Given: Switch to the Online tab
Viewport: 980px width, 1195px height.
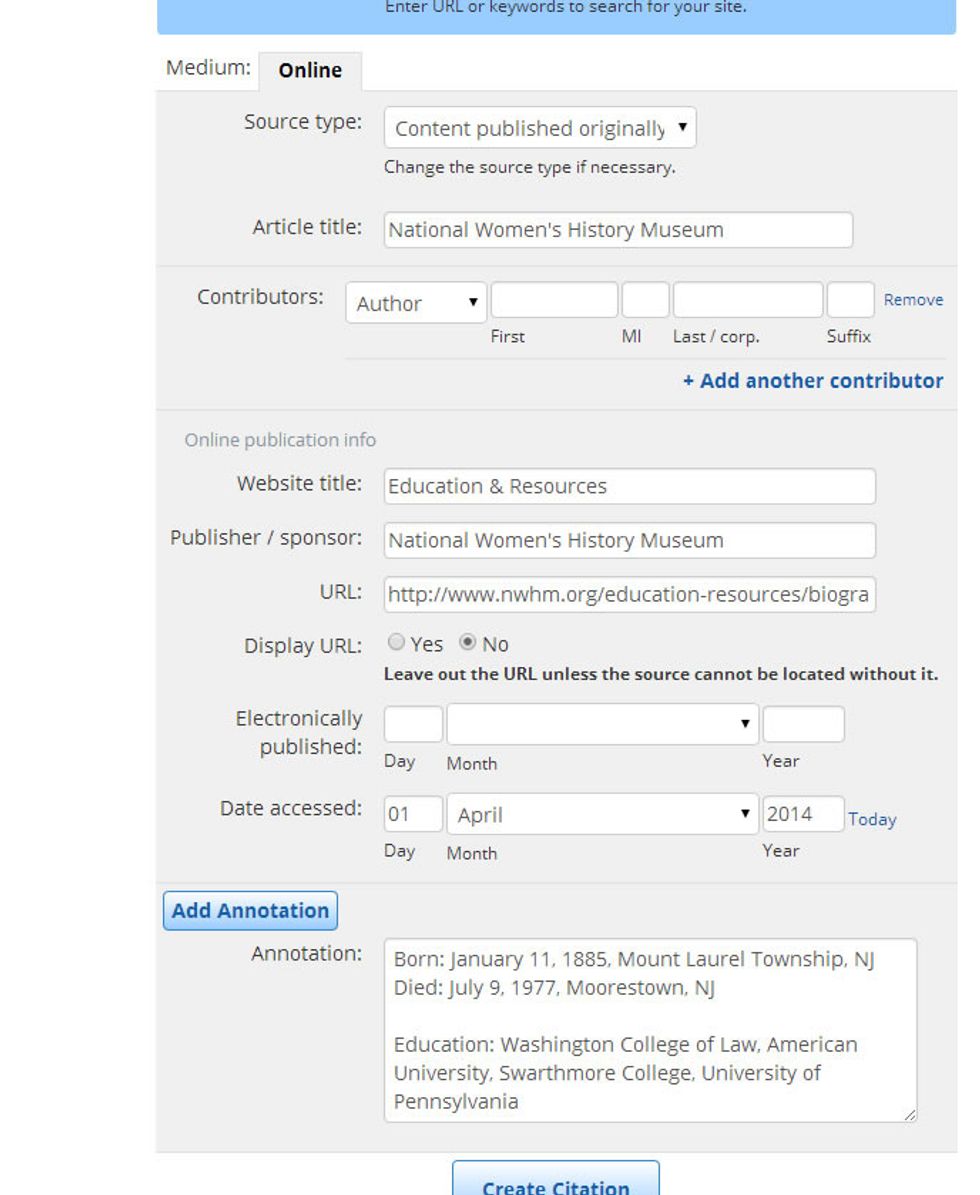Looking at the screenshot, I should (310, 70).
